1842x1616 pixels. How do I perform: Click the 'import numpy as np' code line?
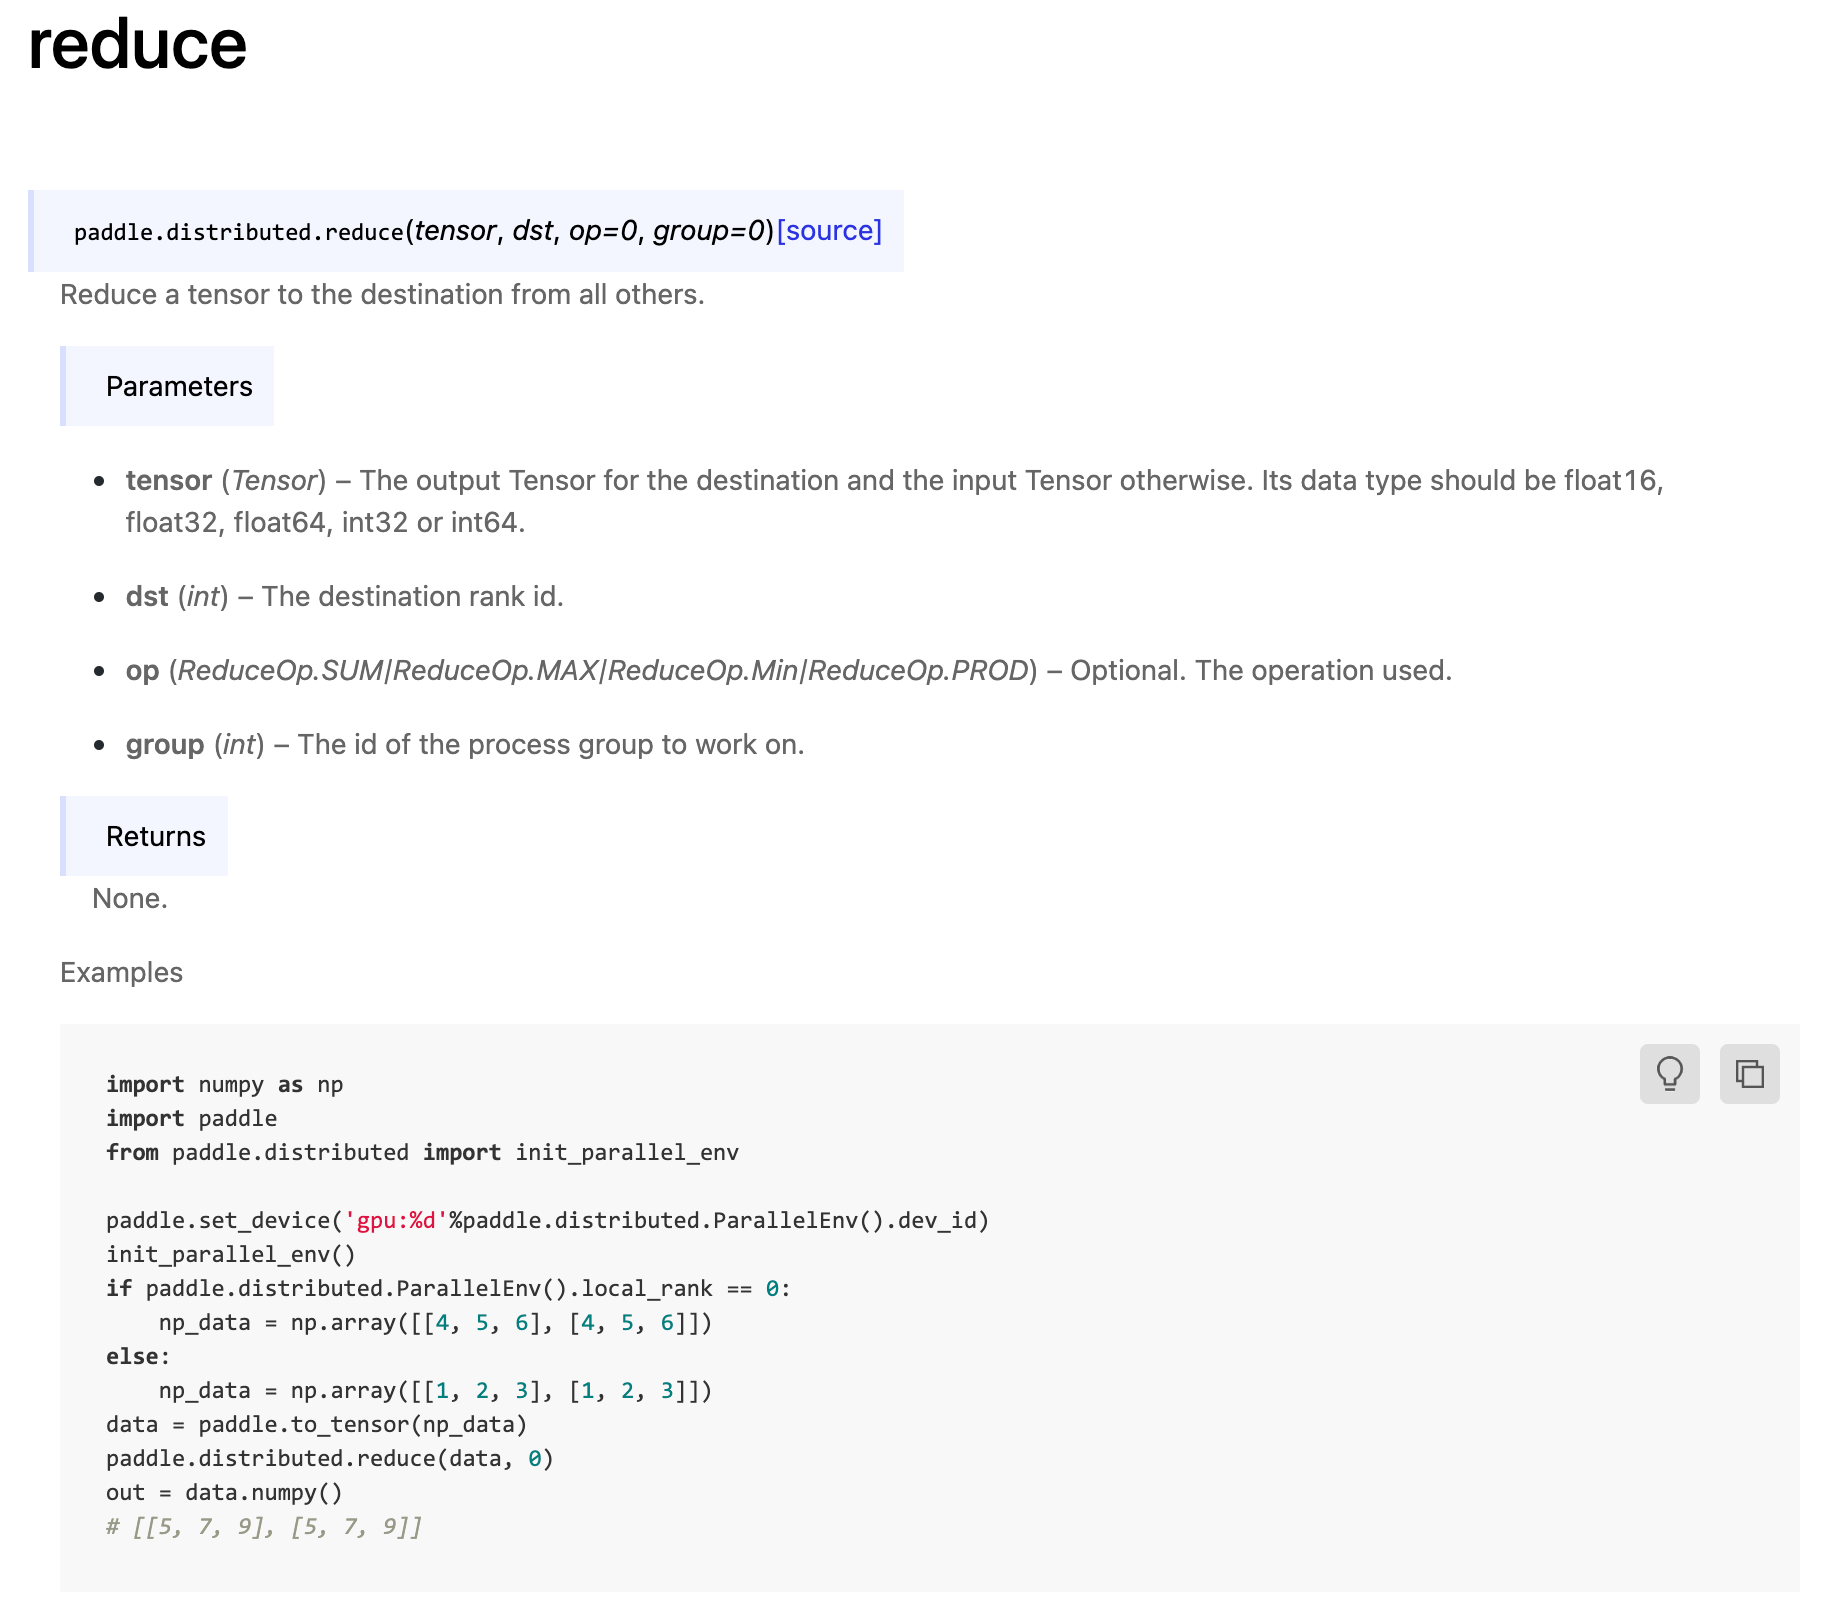(225, 1085)
